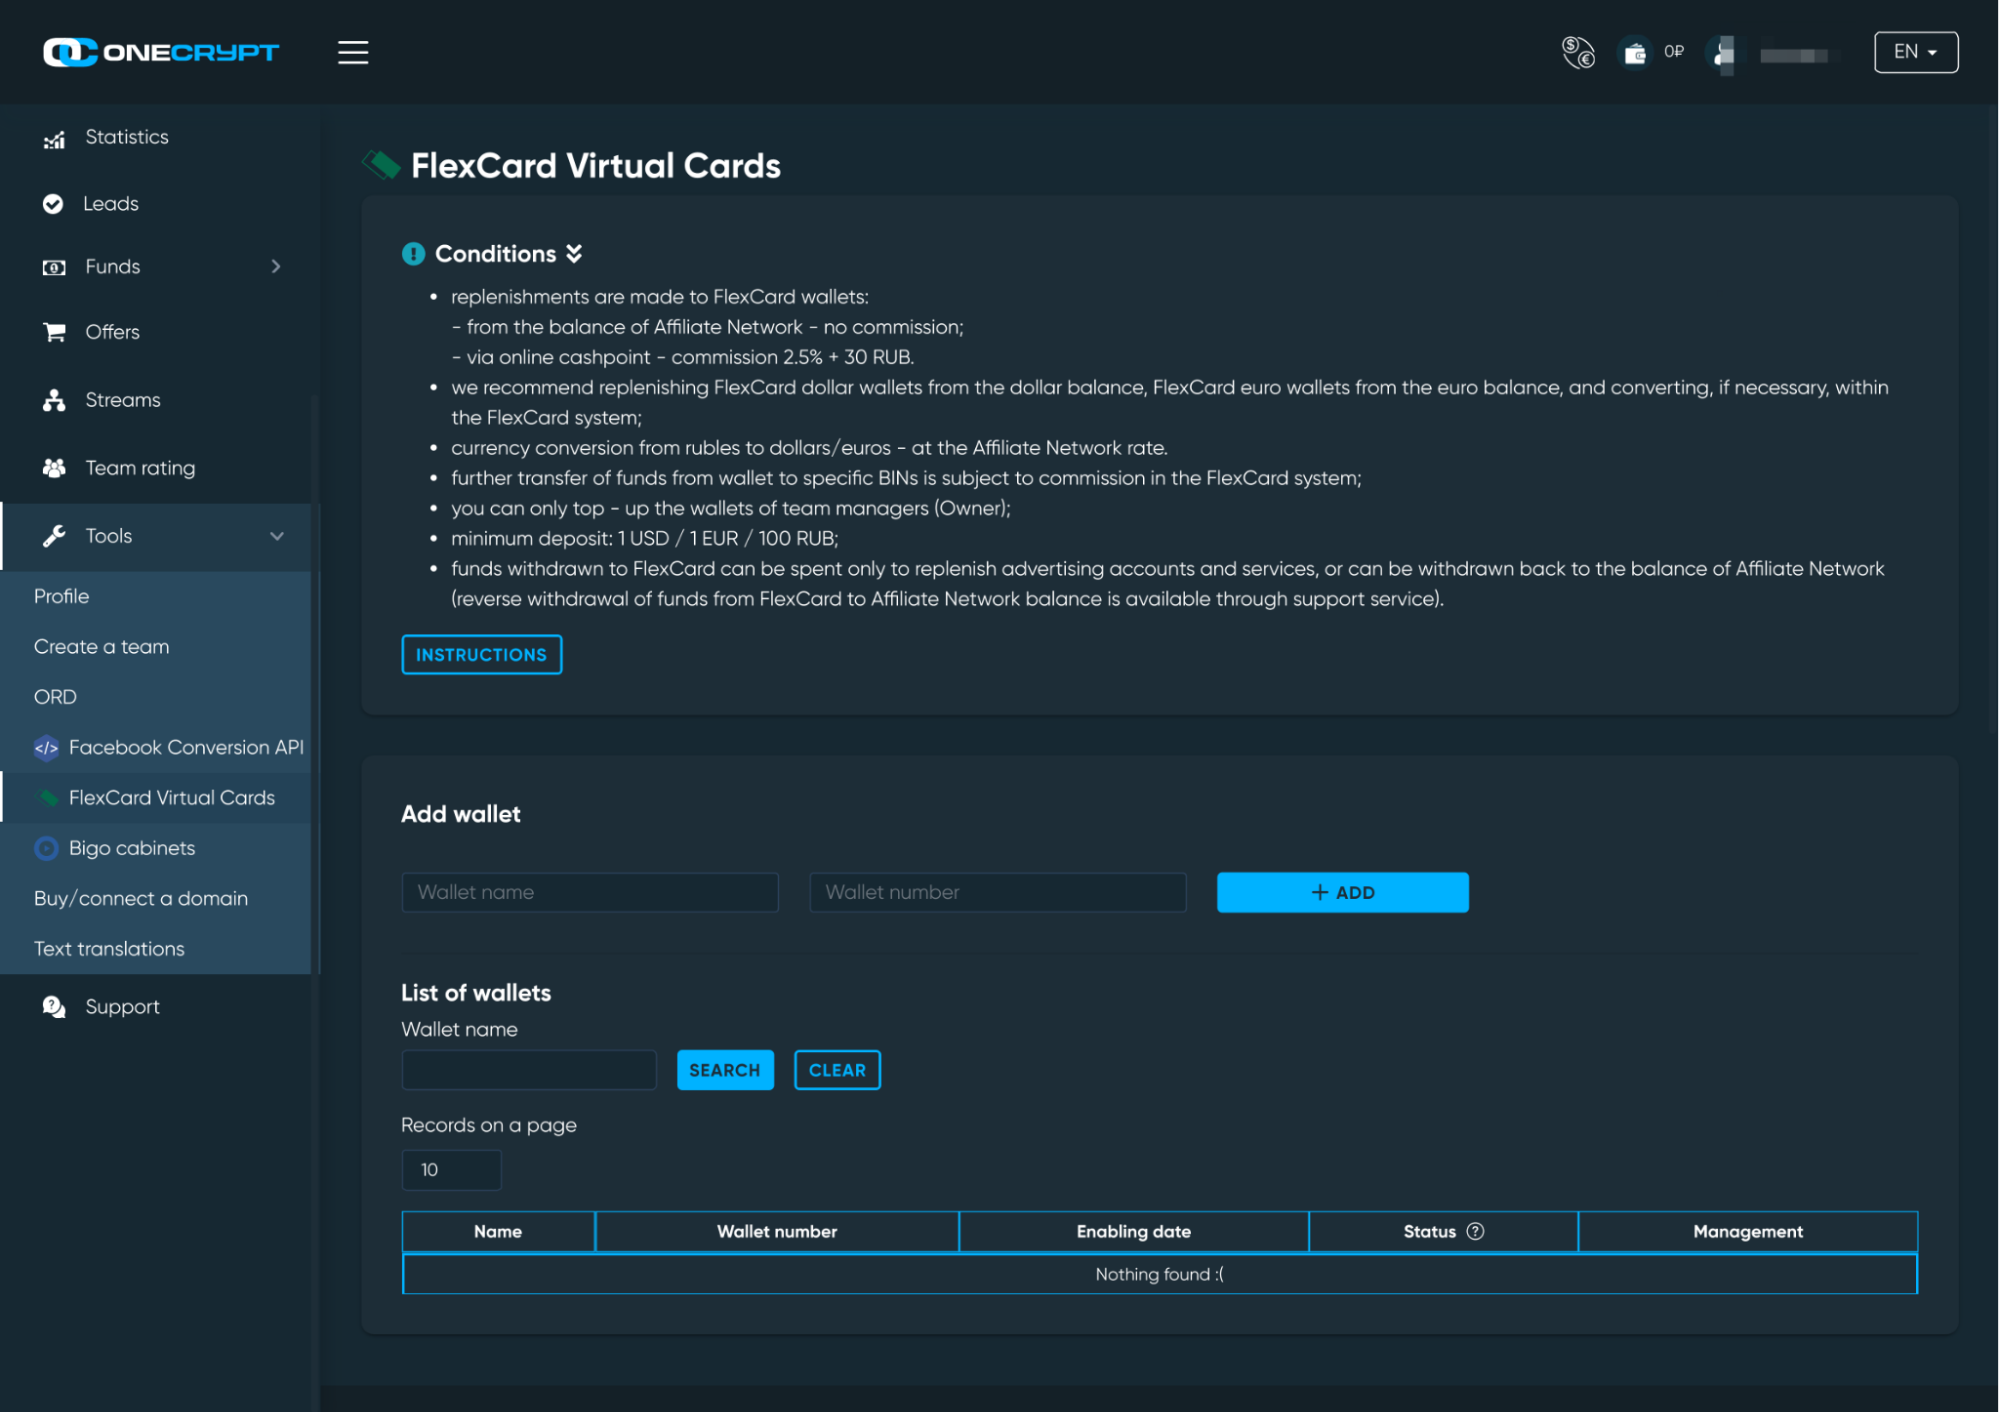1999x1413 pixels.
Task: Collapse the Conditions double chevron
Action: (574, 254)
